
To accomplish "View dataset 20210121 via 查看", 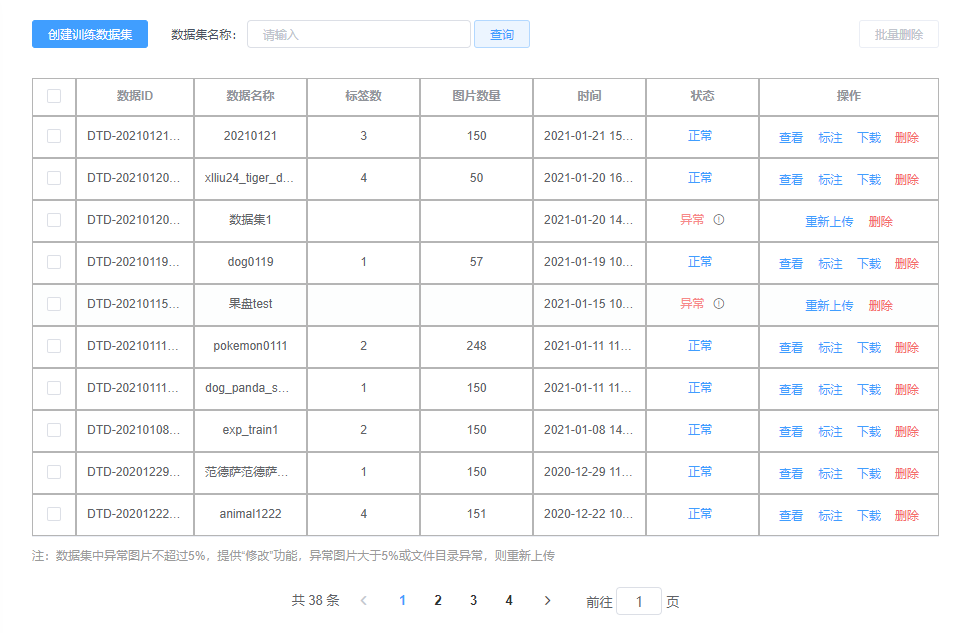I will [x=791, y=138].
